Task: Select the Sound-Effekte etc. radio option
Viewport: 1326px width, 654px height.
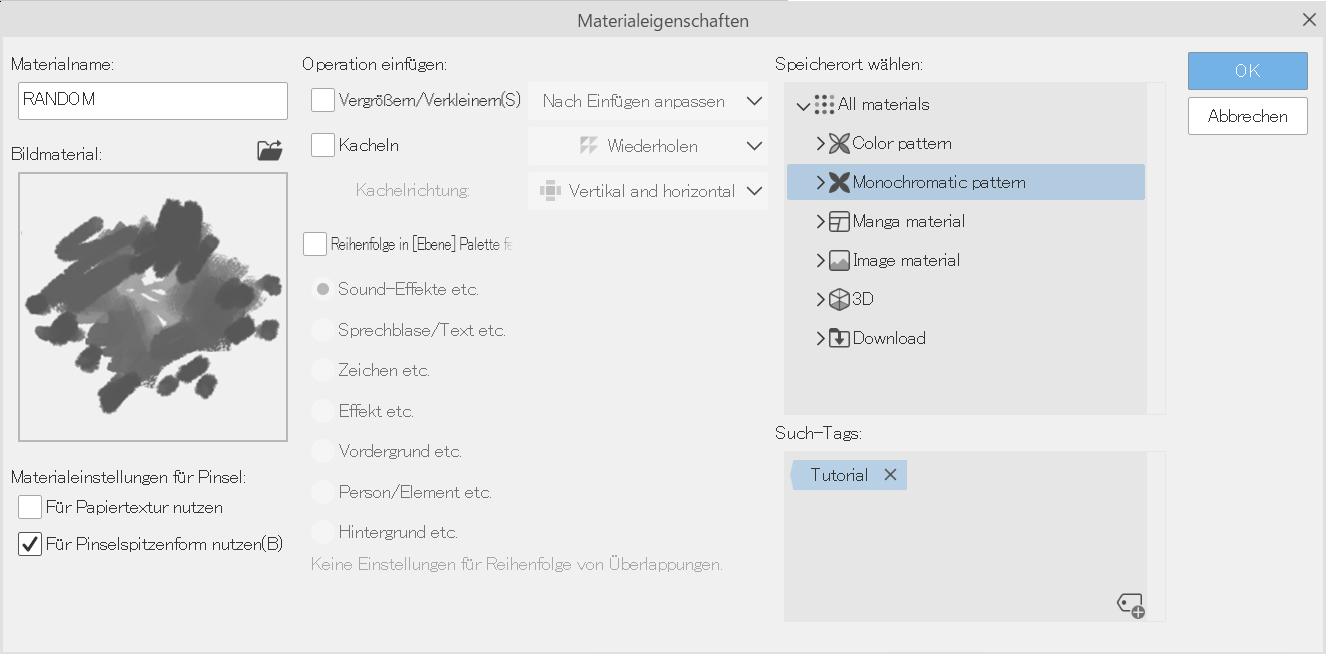Action: tap(323, 289)
